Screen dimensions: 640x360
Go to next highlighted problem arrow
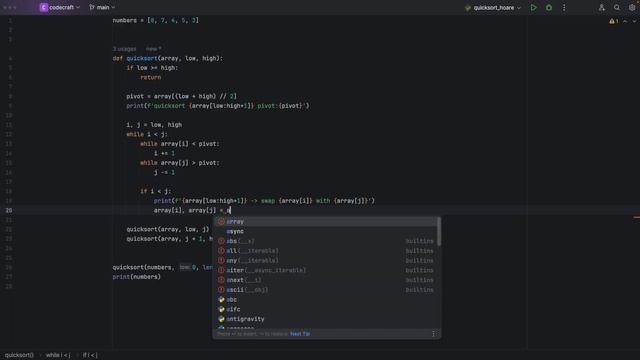(634, 21)
